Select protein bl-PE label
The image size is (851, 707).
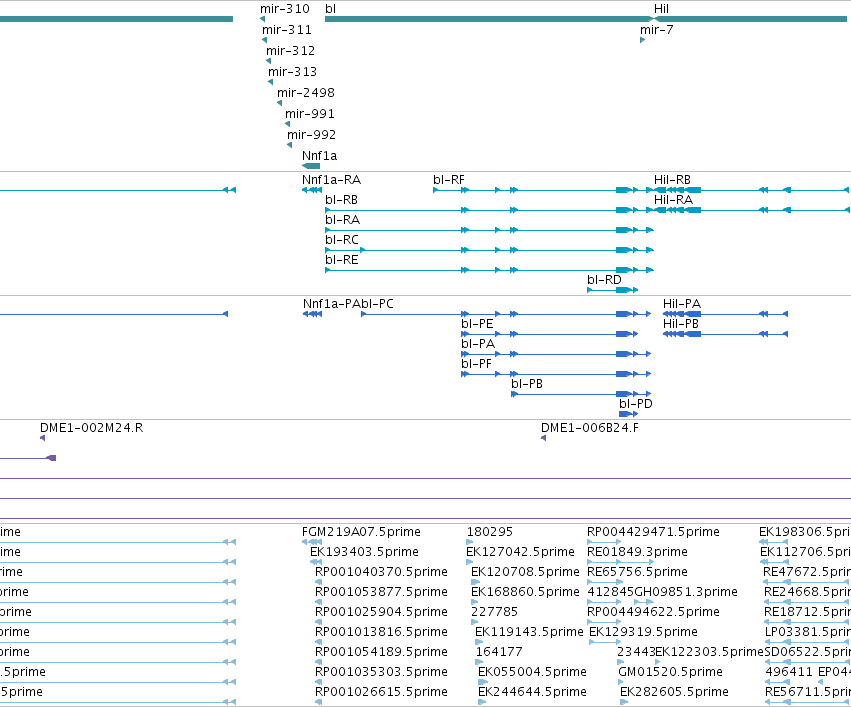[x=477, y=324]
